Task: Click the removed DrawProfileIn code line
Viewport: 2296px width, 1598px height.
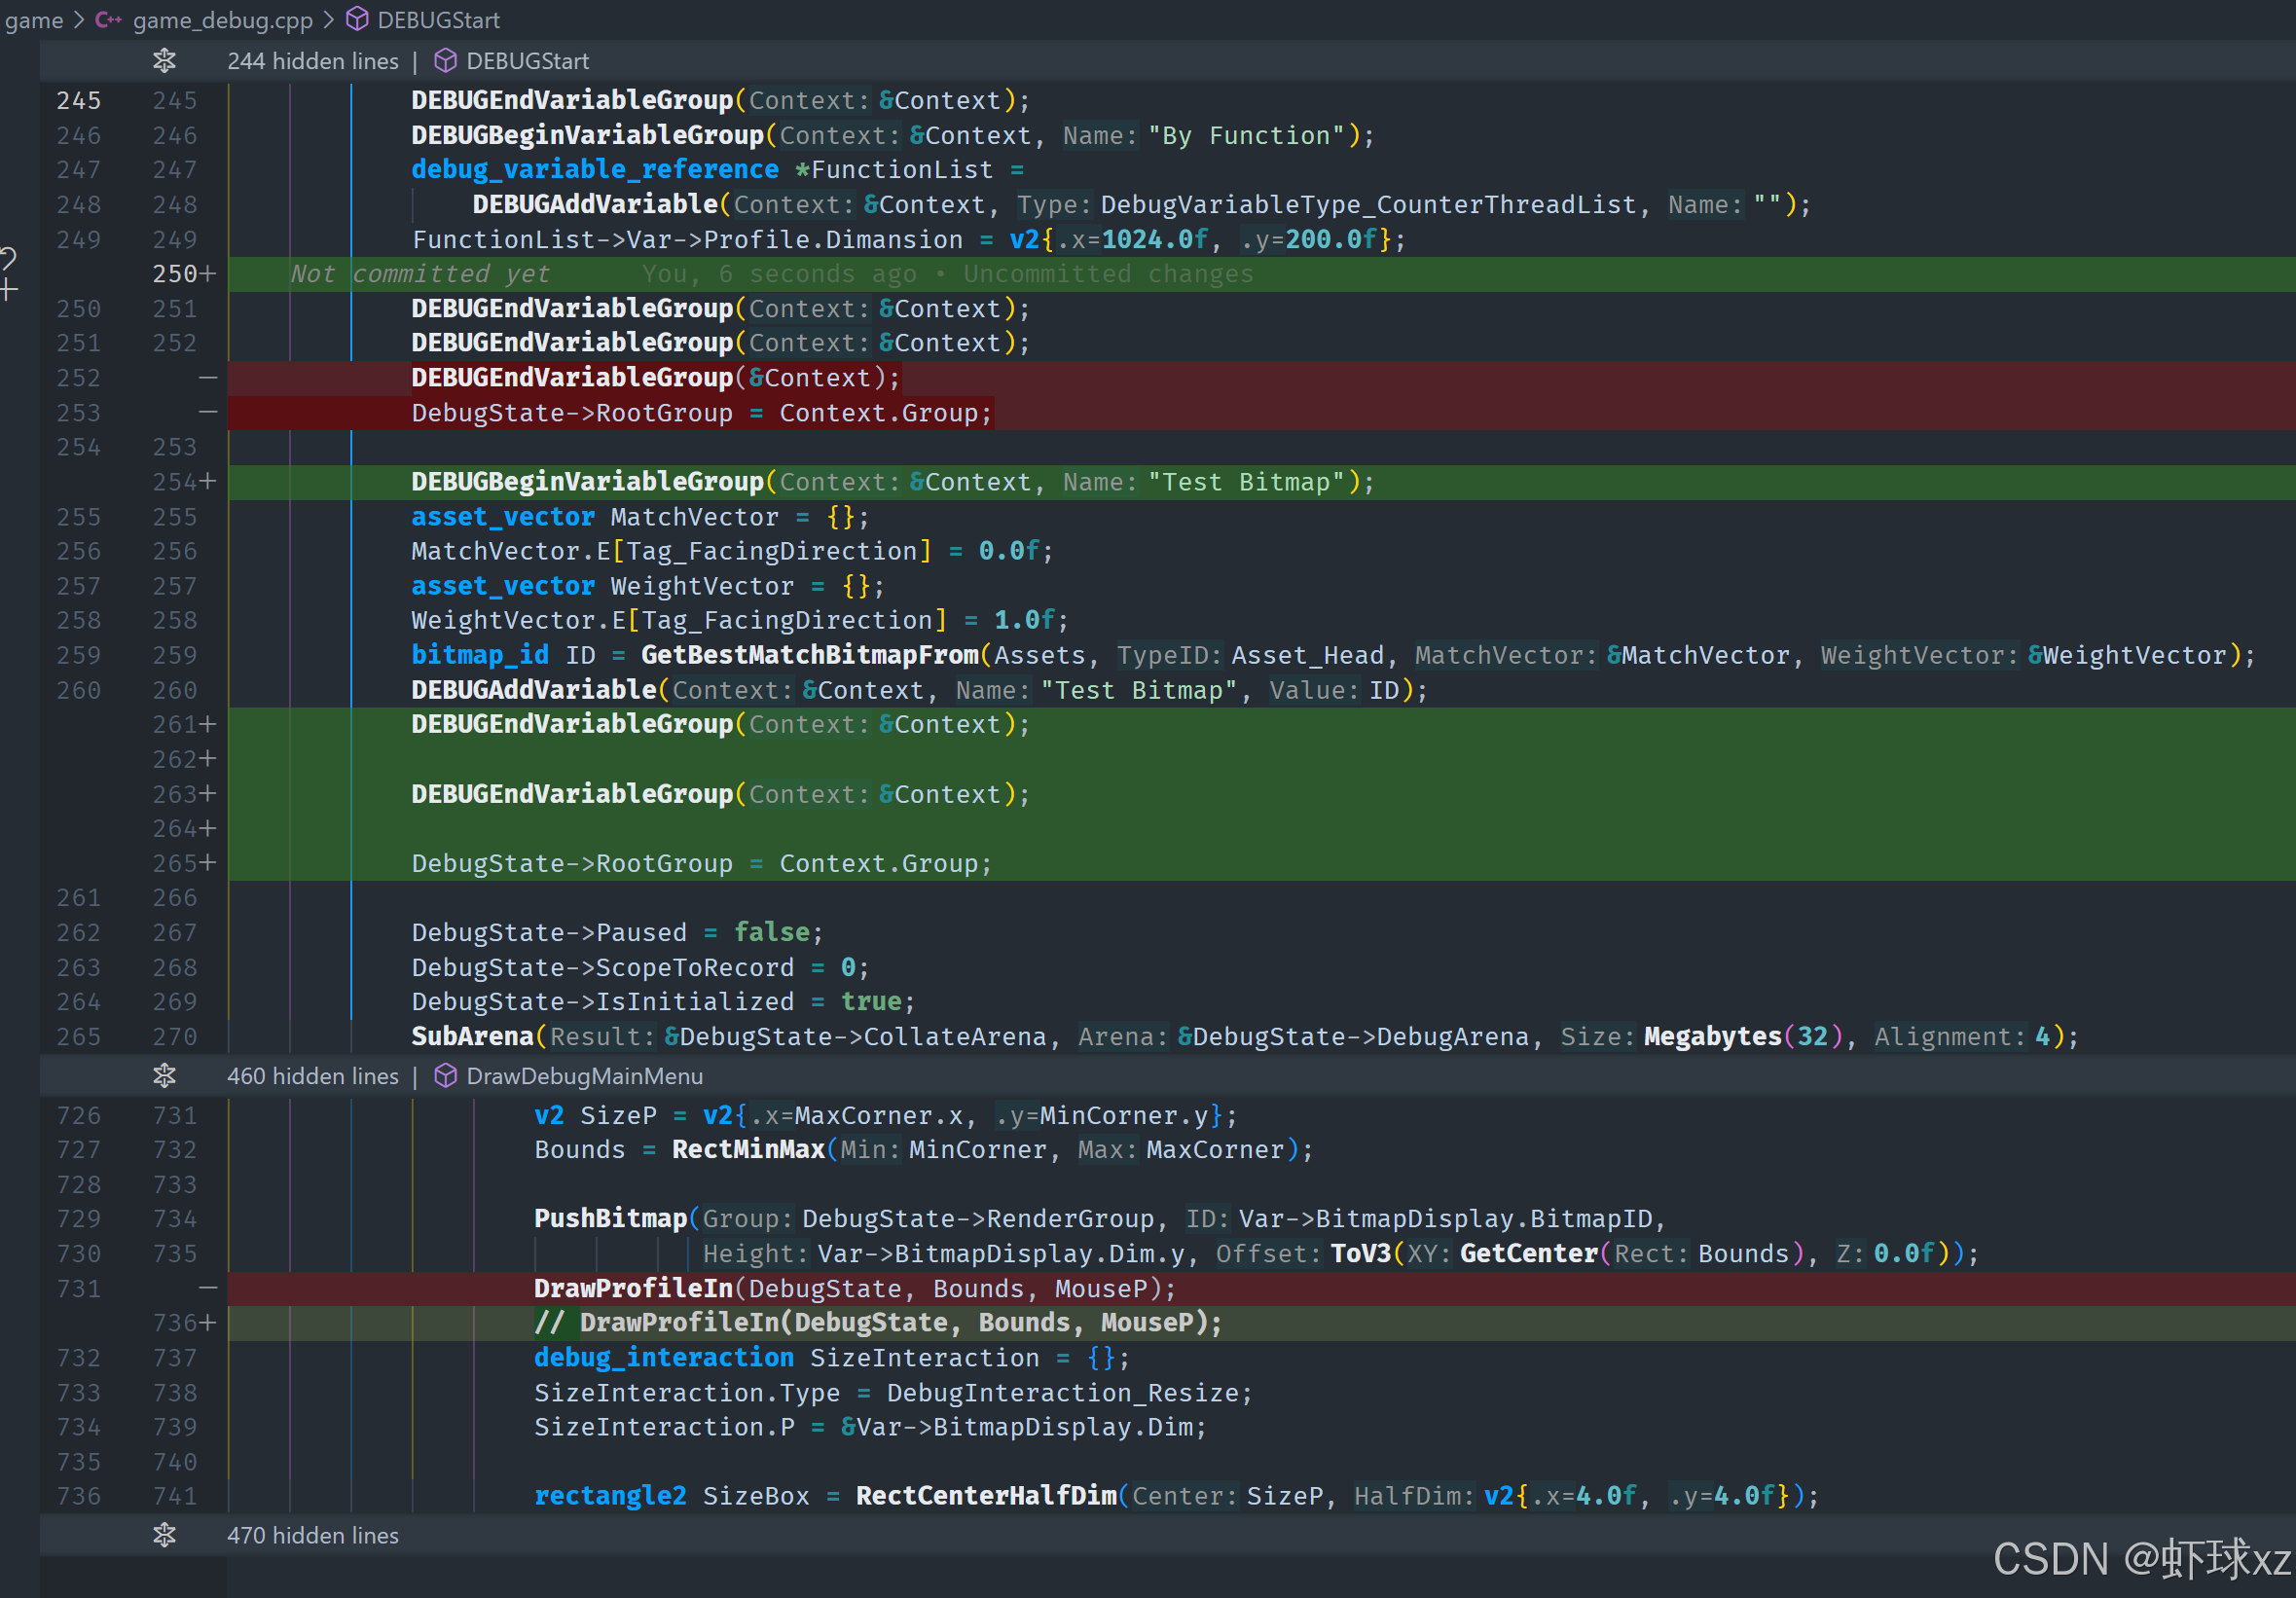Action: point(854,1288)
